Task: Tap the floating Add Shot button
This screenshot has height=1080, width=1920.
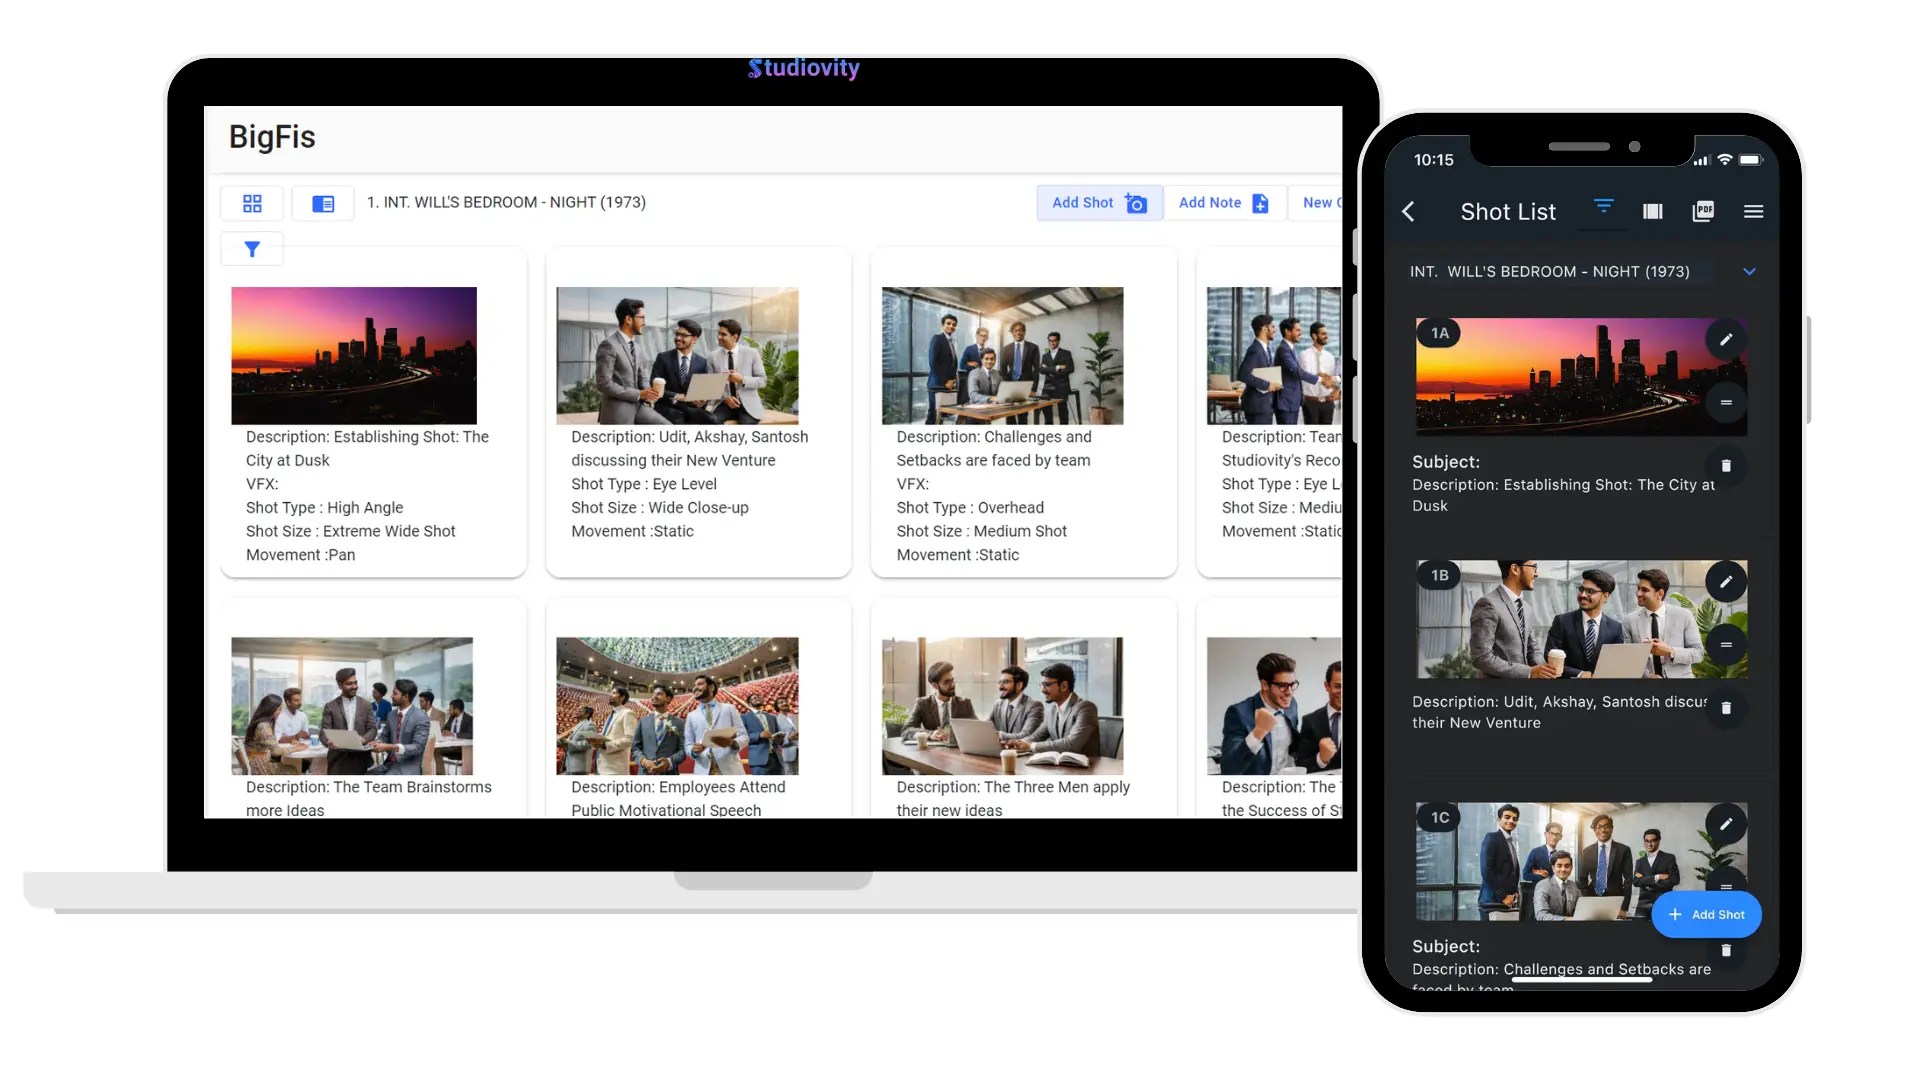Action: pyautogui.click(x=1706, y=914)
